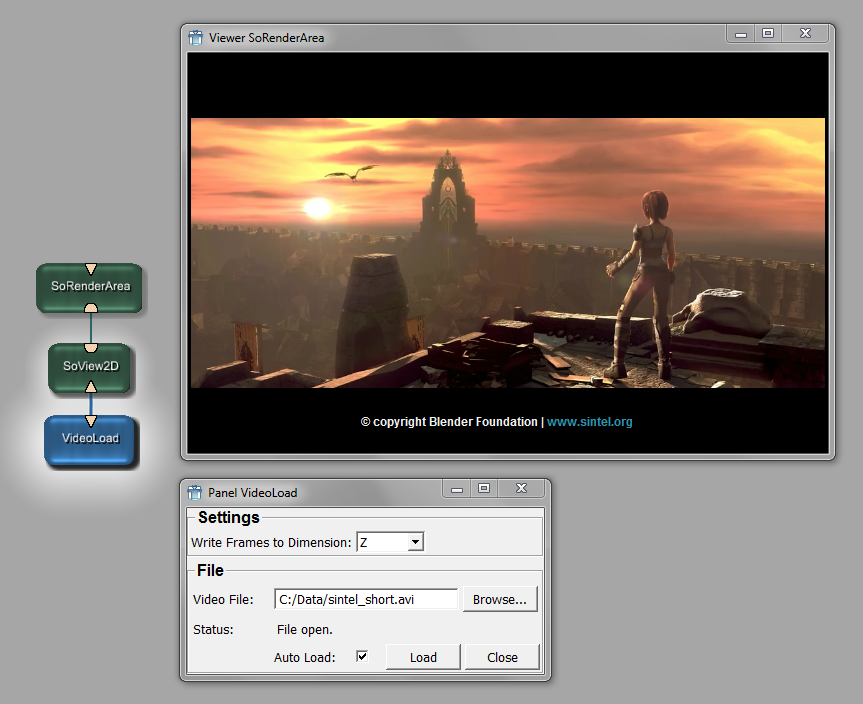Click the video frame in the viewer
Image resolution: width=863 pixels, height=704 pixels.
pyautogui.click(x=508, y=252)
